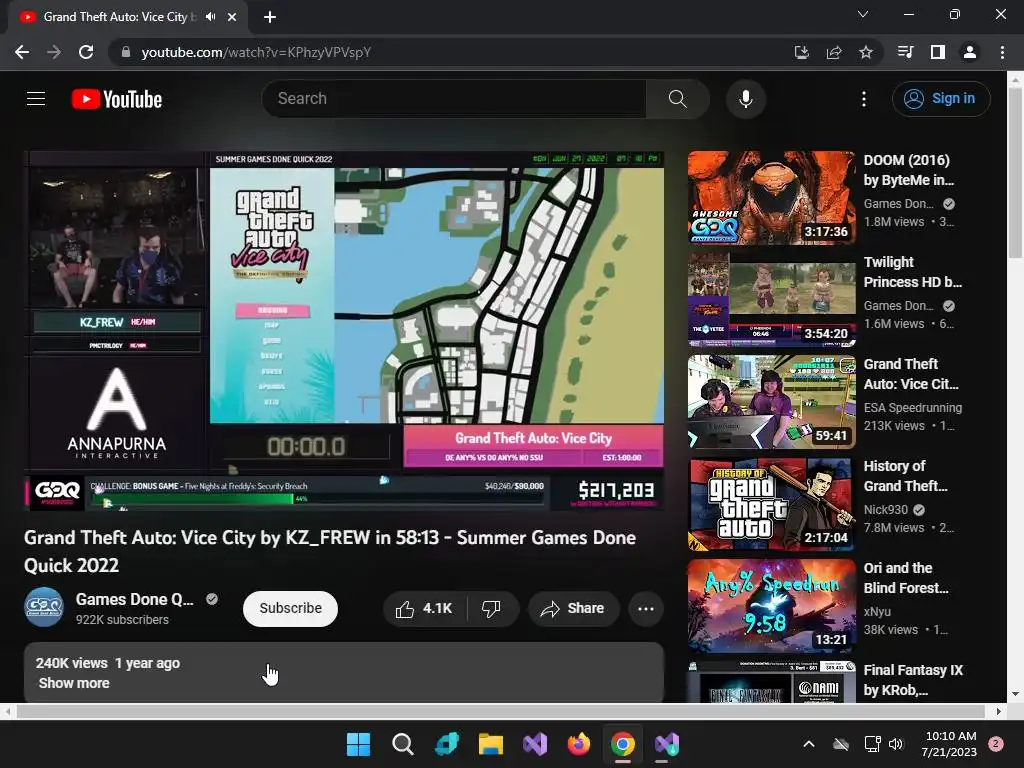Go to YouTube home via logo
Viewport: 1024px width, 768px height.
click(x=117, y=99)
